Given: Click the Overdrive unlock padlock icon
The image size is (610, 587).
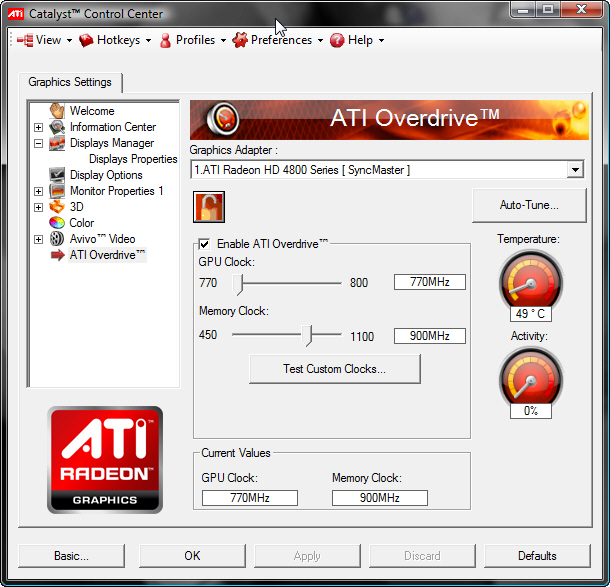Looking at the screenshot, I should tap(209, 207).
